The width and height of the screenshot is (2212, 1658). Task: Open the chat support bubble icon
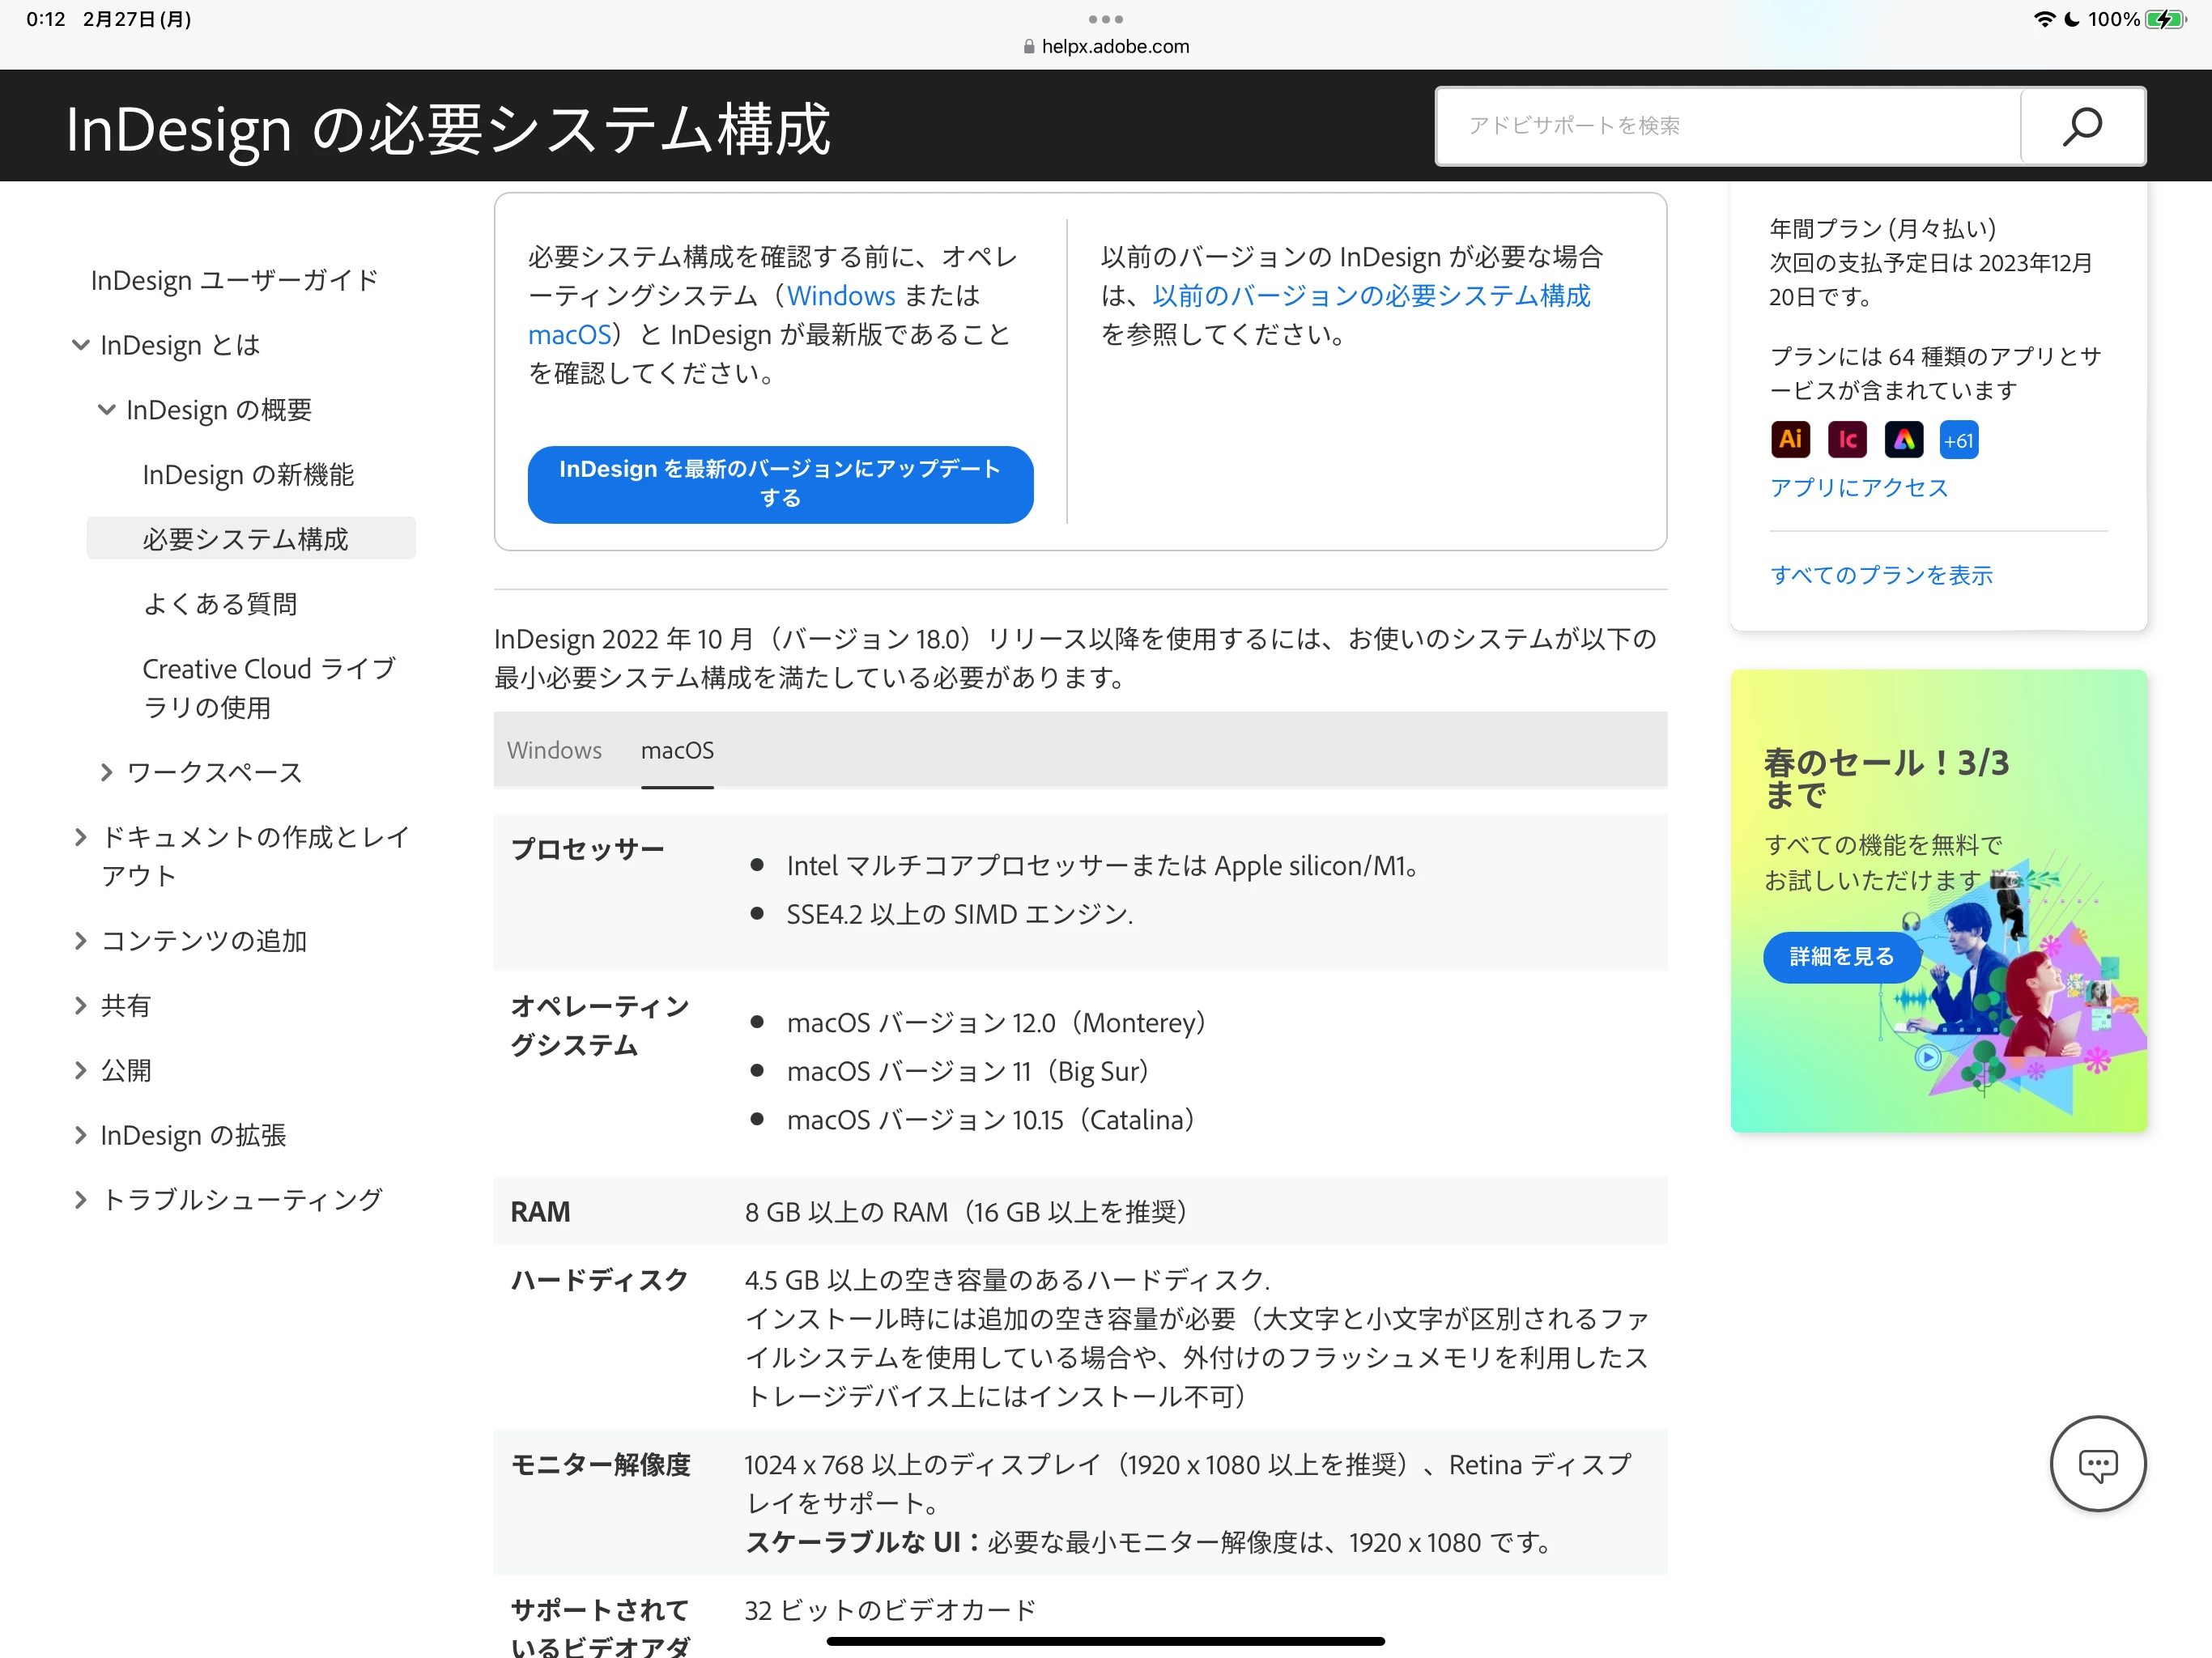(2097, 1464)
